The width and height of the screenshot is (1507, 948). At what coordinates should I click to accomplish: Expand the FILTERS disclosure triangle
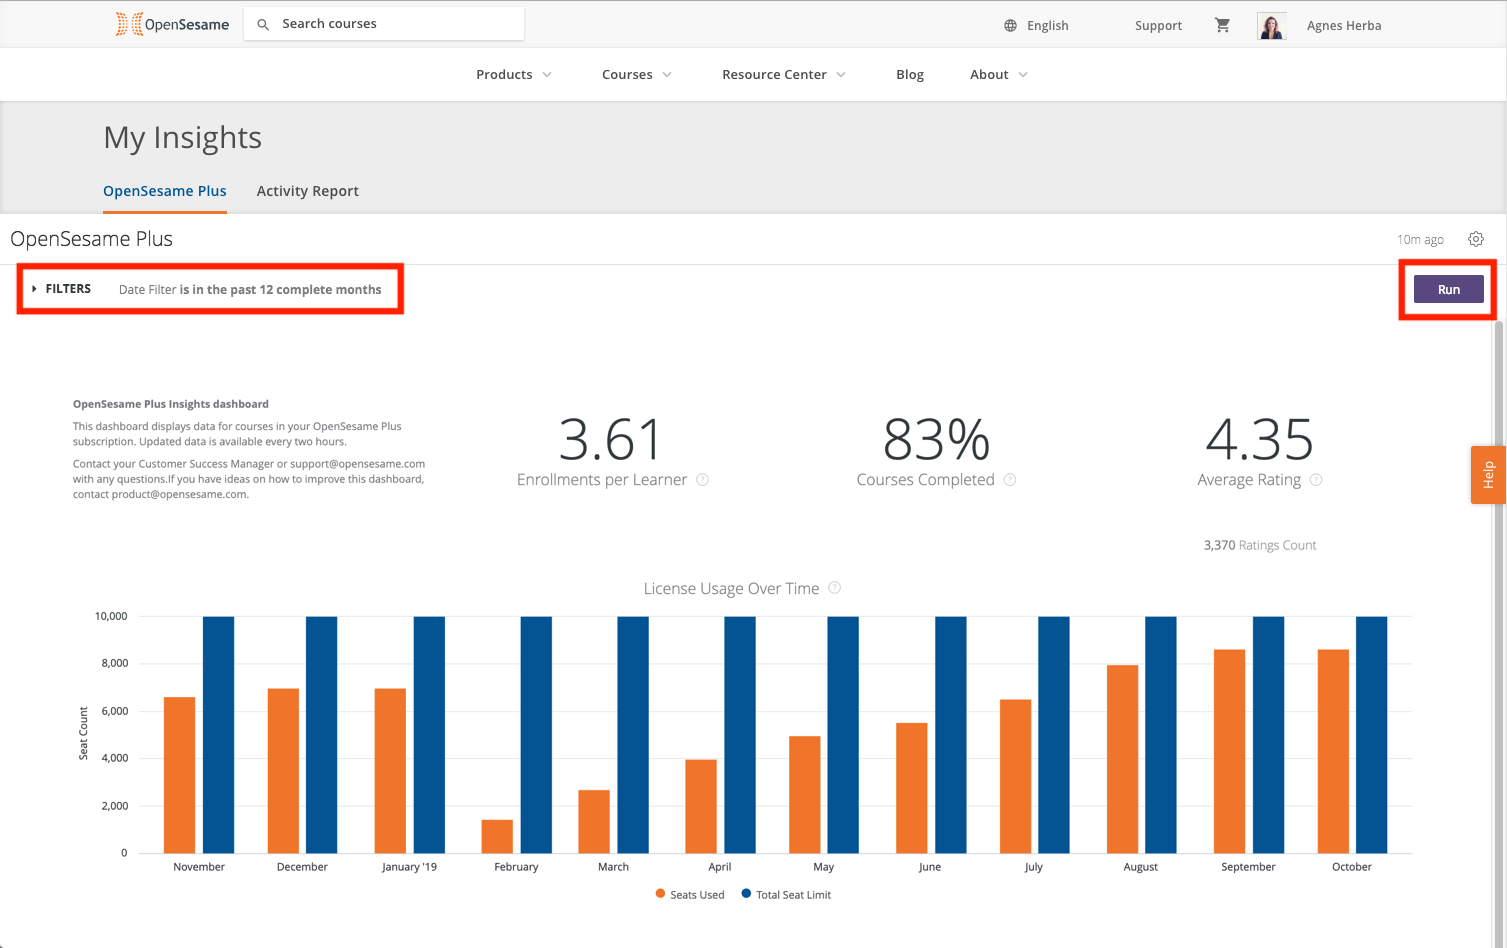[x=34, y=289]
